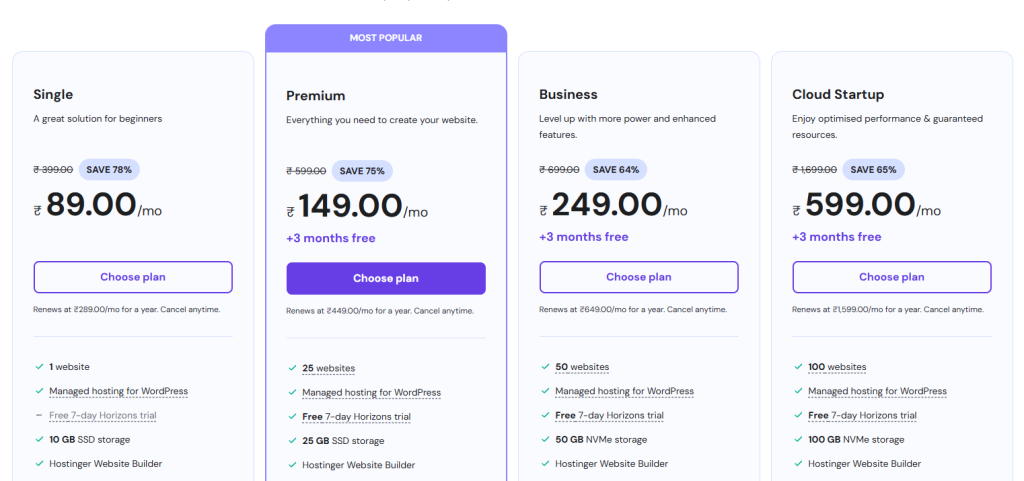The height and width of the screenshot is (481, 1024).
Task: Click Choose plan for the Single plan
Action: pyautogui.click(x=133, y=277)
